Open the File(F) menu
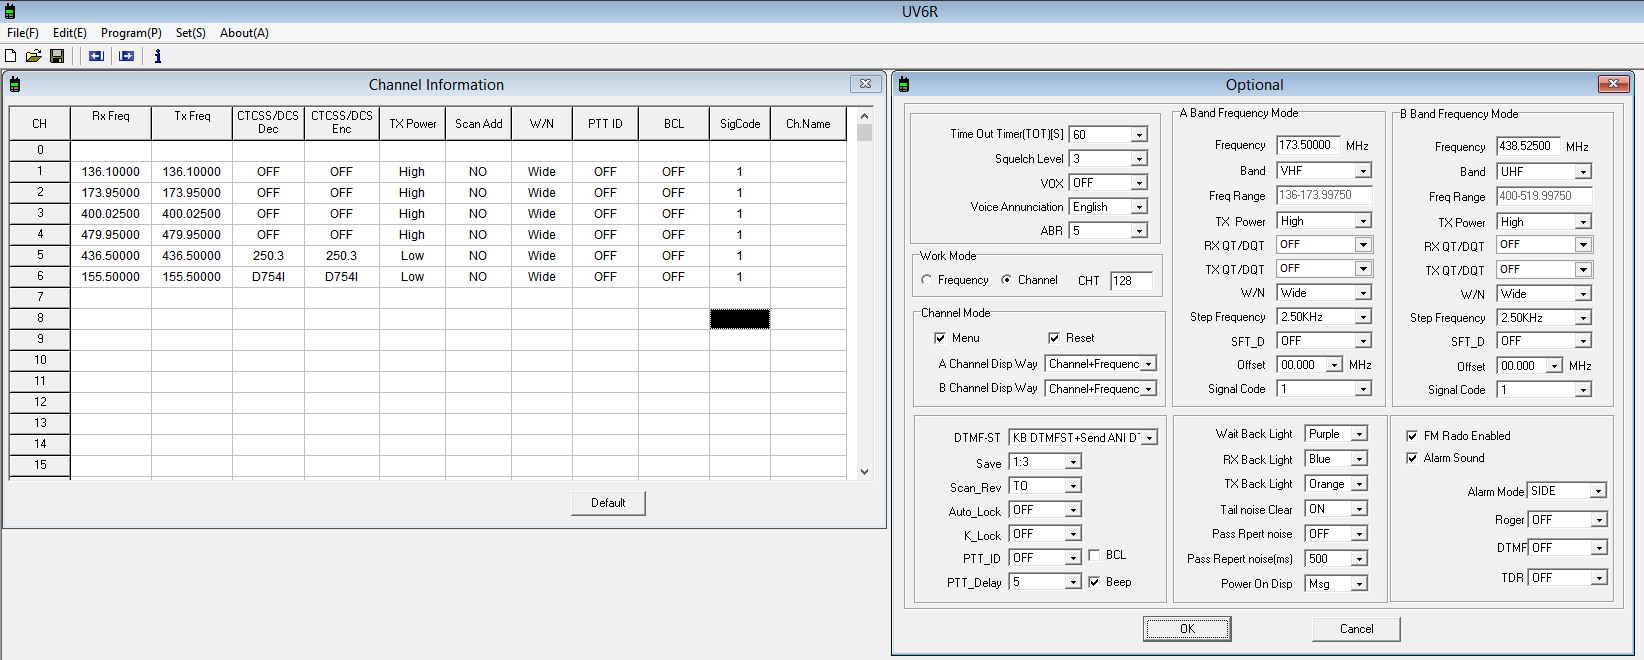1644x660 pixels. point(23,33)
